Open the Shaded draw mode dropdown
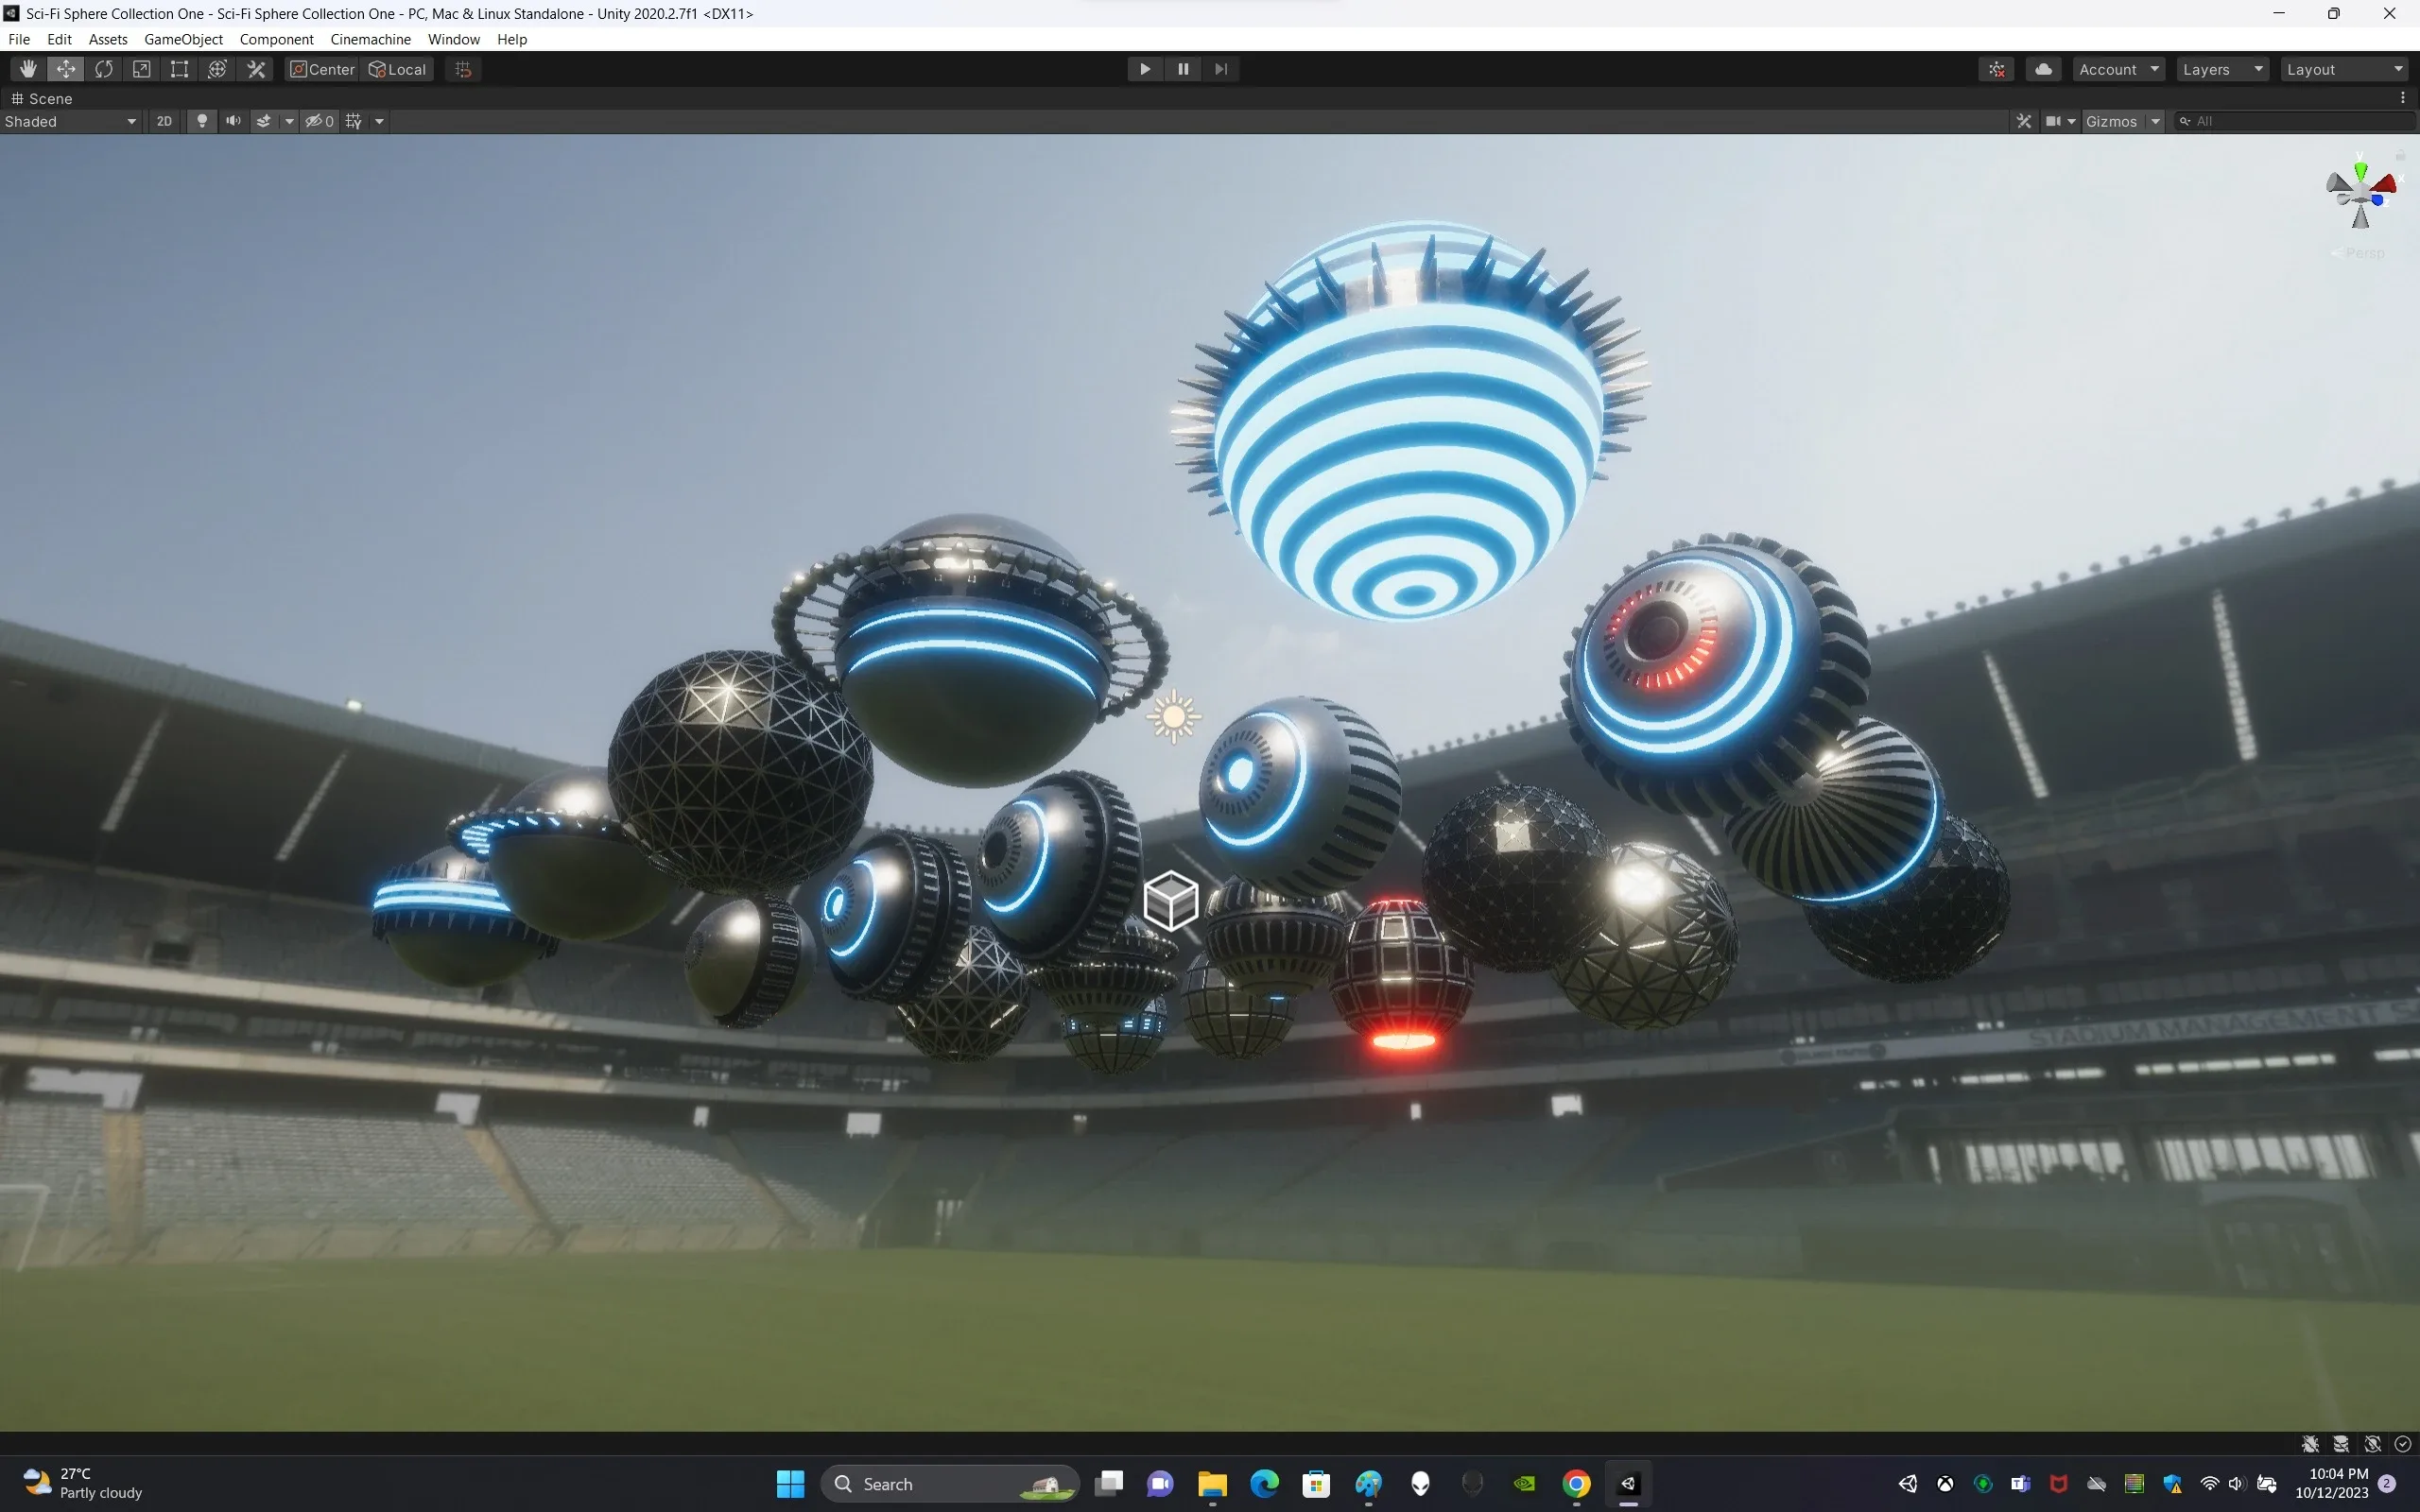This screenshot has width=2420, height=1512. pos(70,121)
